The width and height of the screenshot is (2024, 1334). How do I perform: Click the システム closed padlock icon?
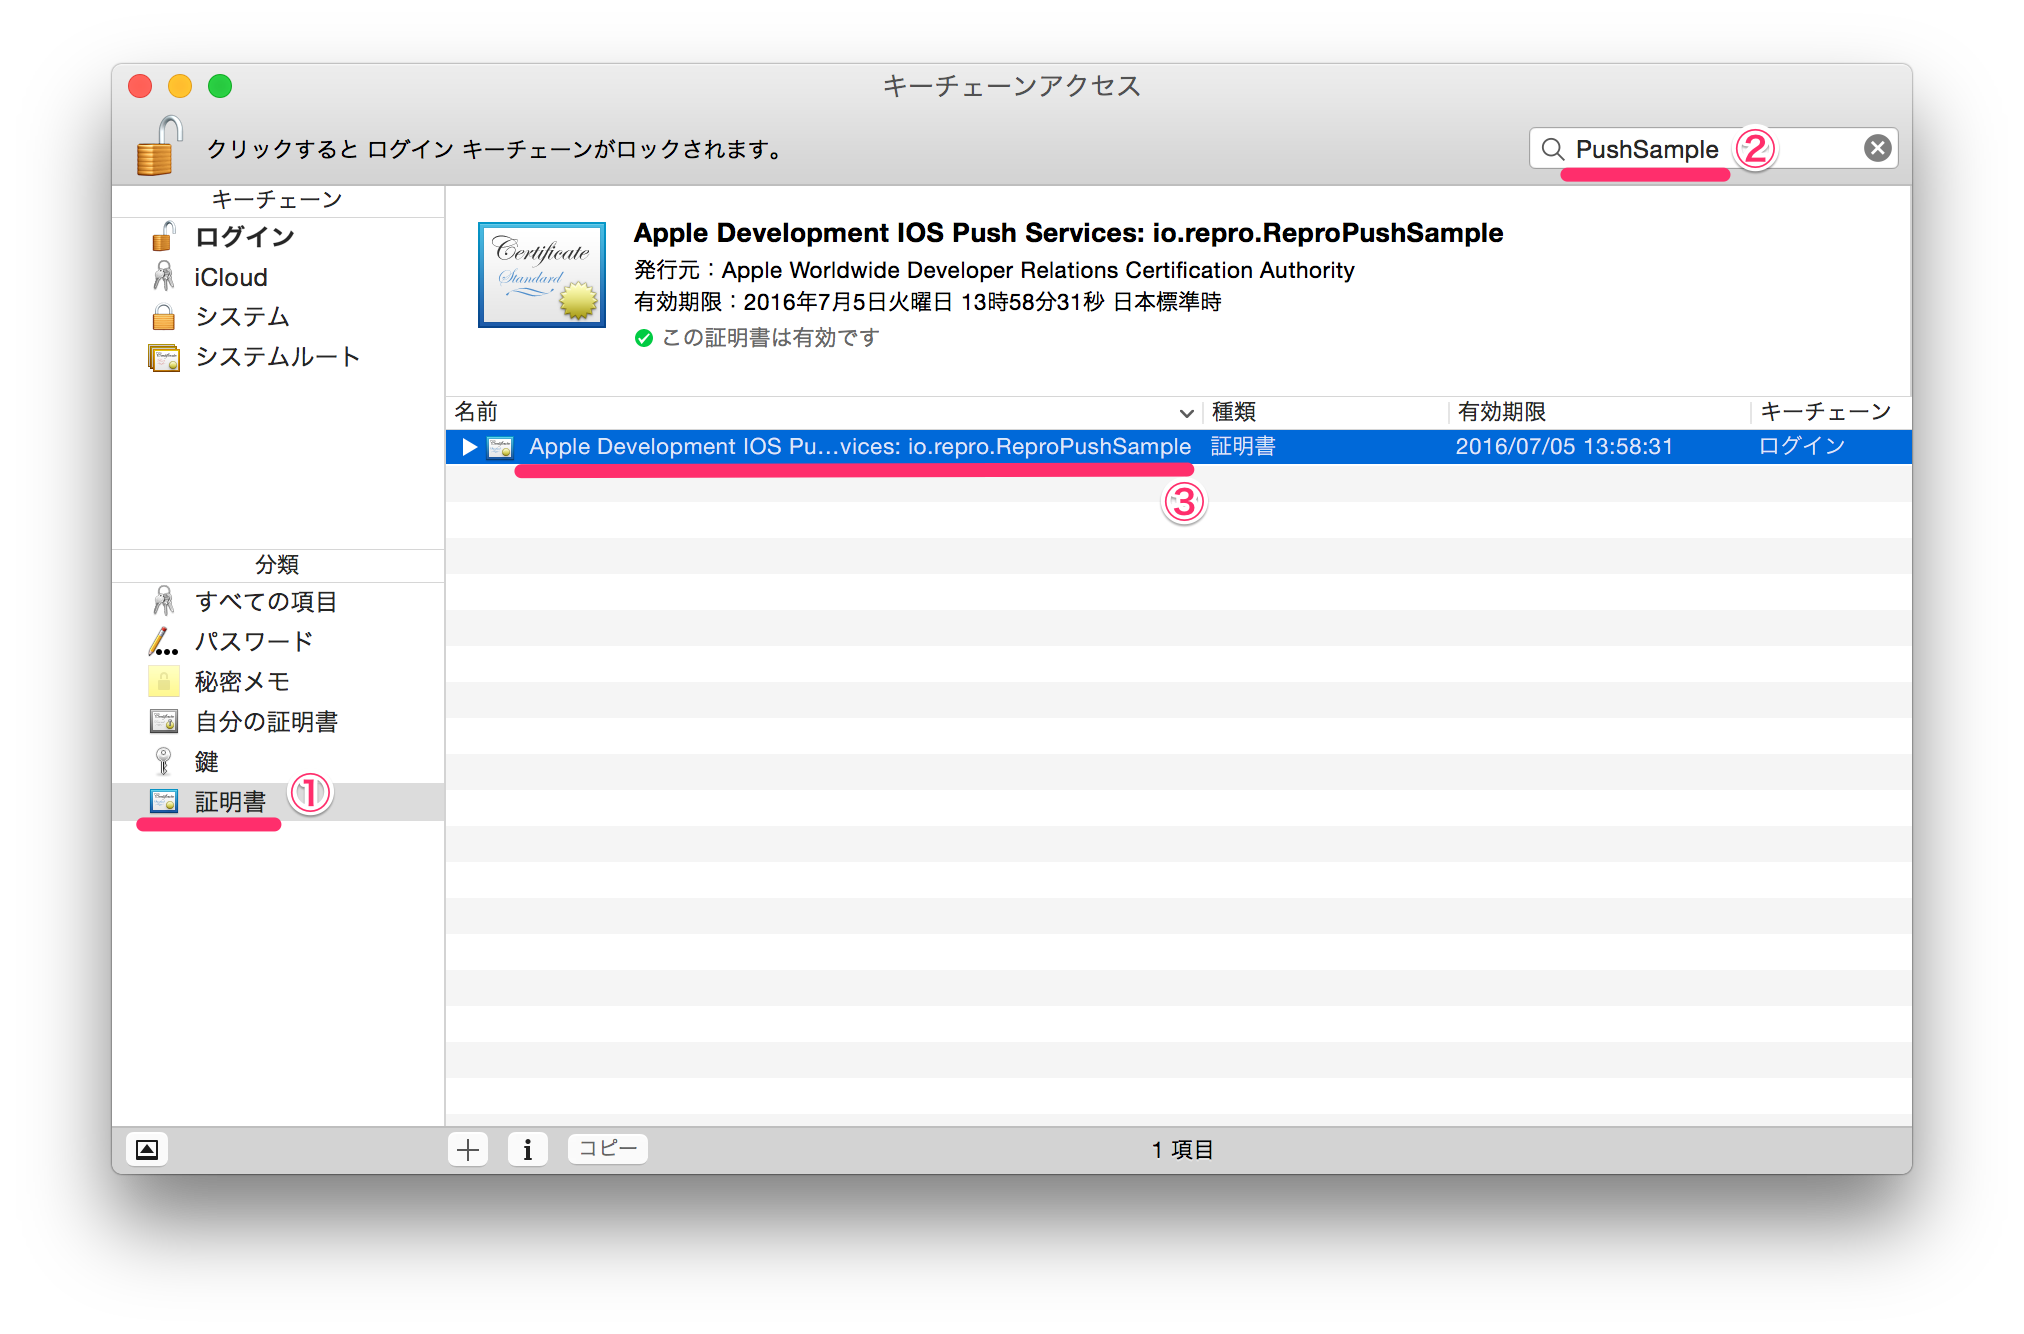164,316
